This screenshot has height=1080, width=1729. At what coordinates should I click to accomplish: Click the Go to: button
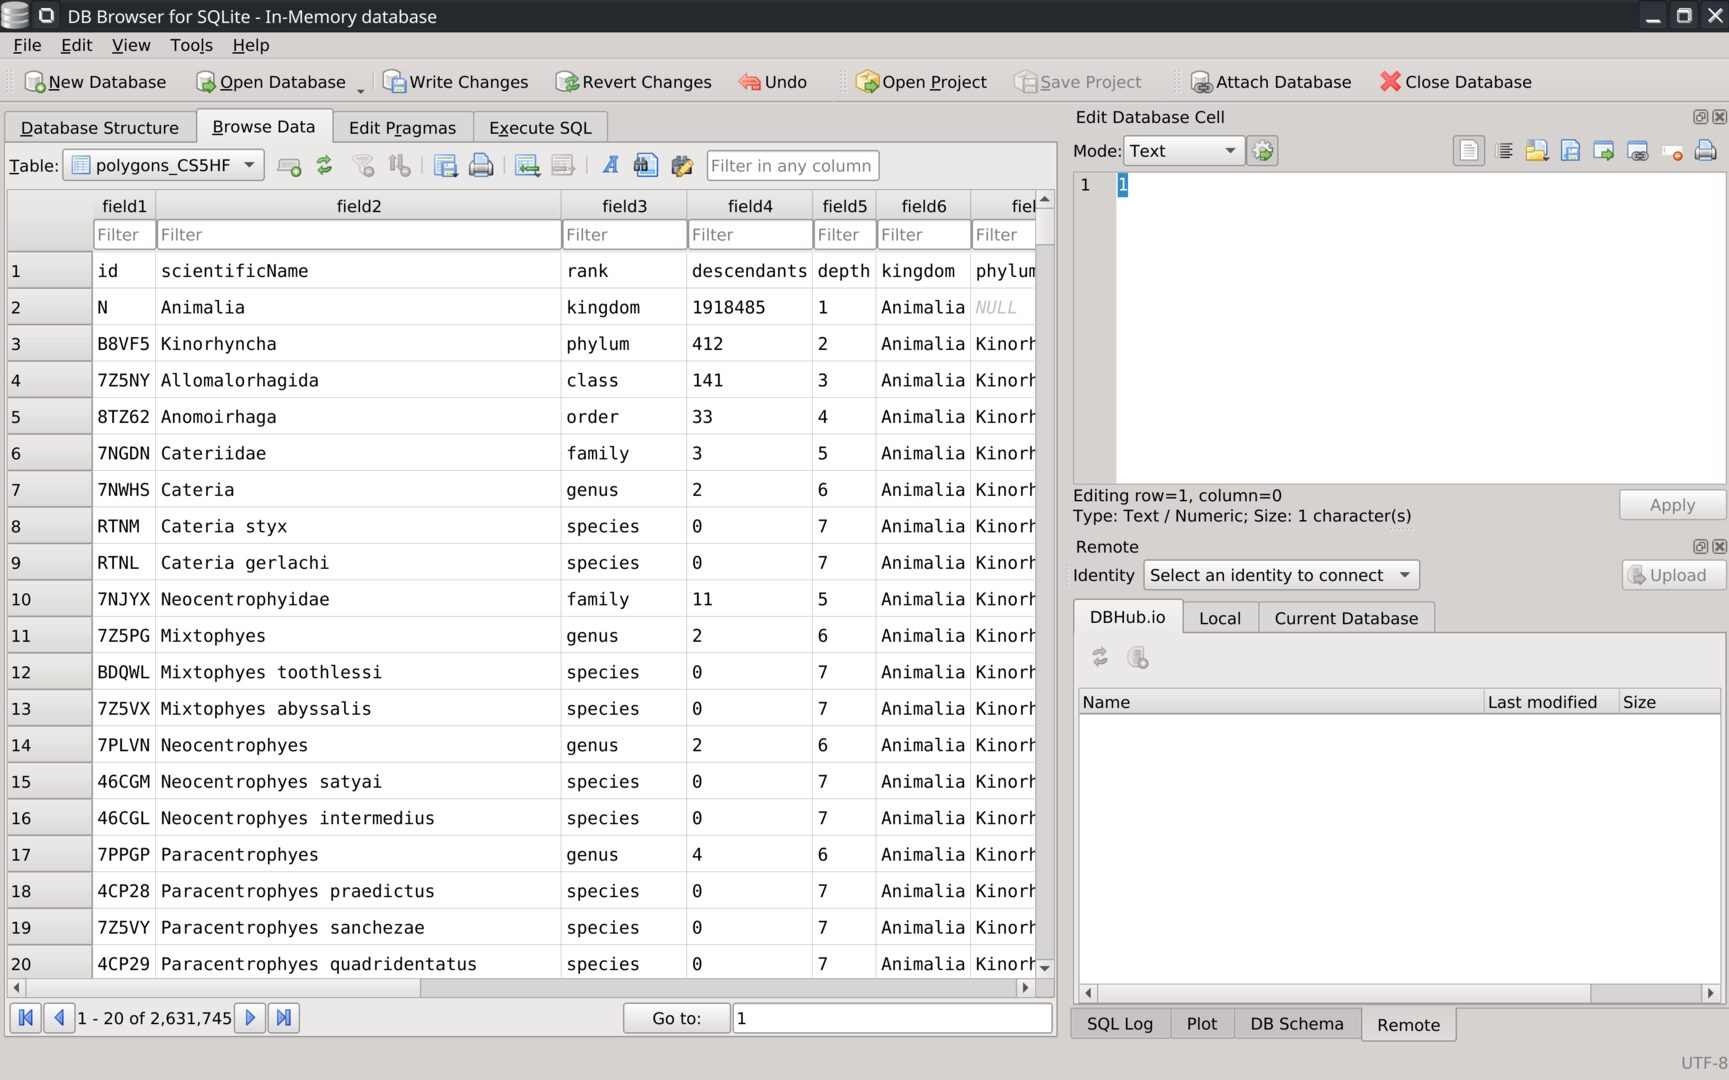coord(677,1018)
